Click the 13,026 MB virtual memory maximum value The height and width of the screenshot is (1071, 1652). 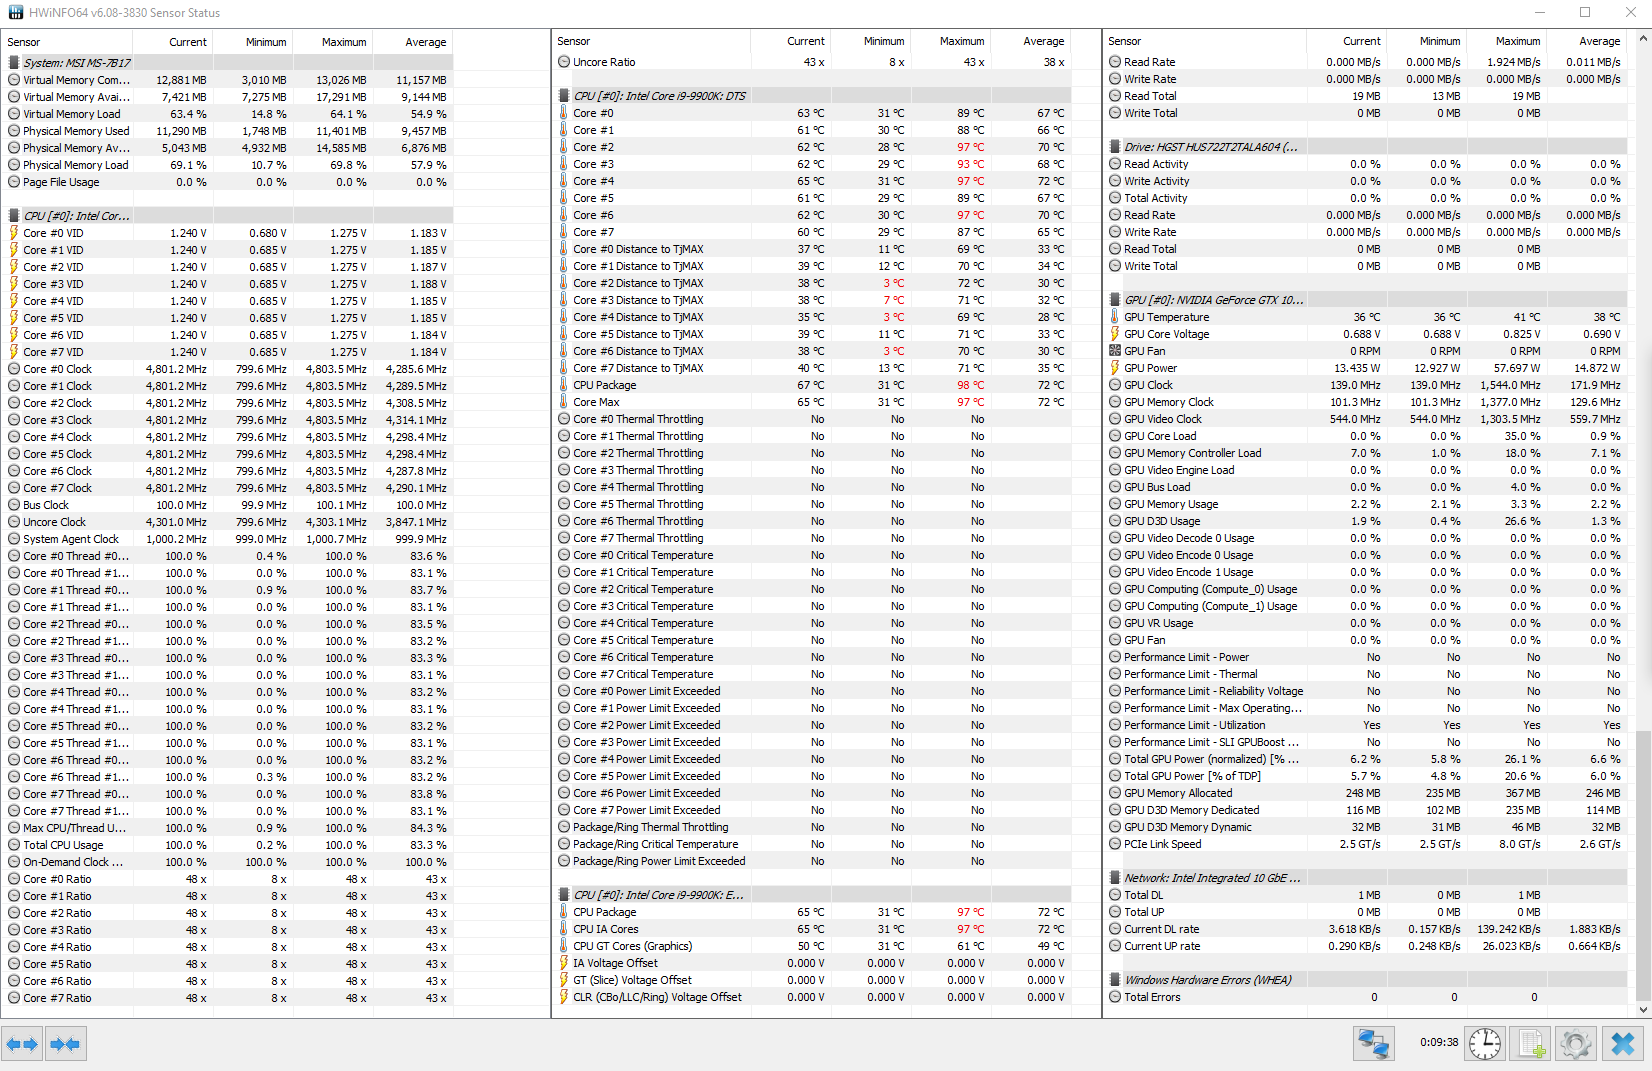341,80
